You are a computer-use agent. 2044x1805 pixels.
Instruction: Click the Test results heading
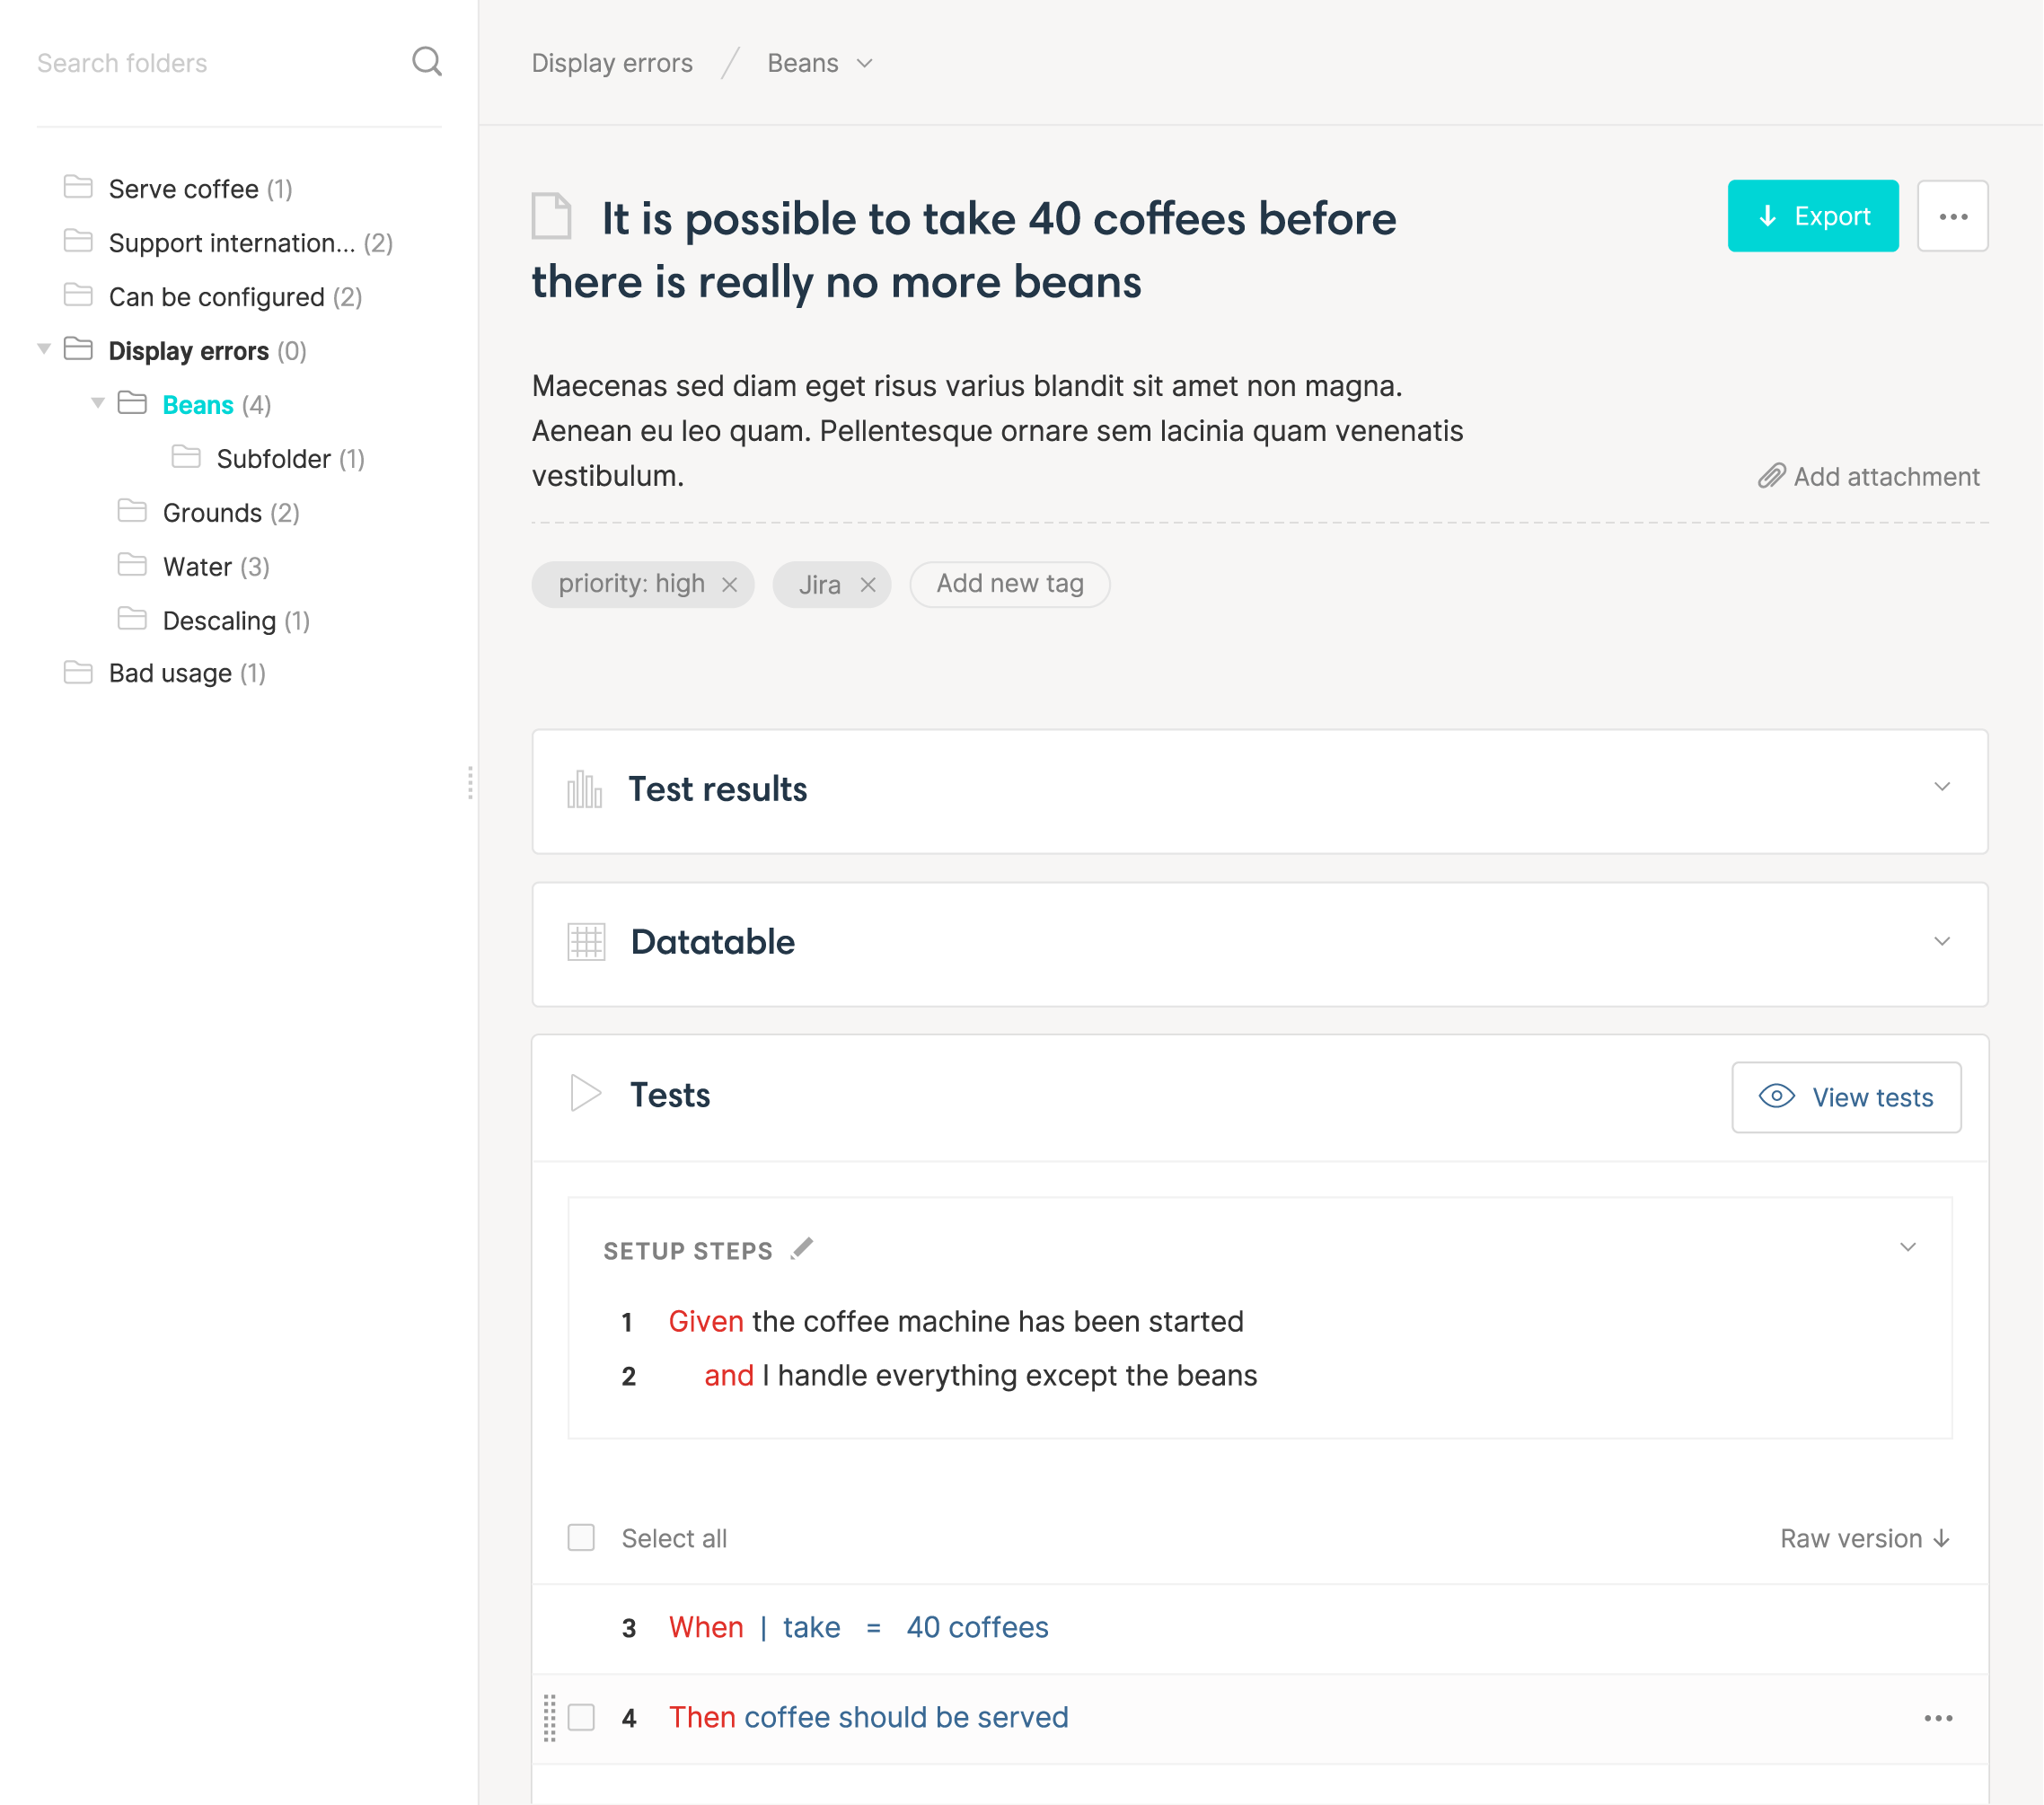[x=718, y=789]
